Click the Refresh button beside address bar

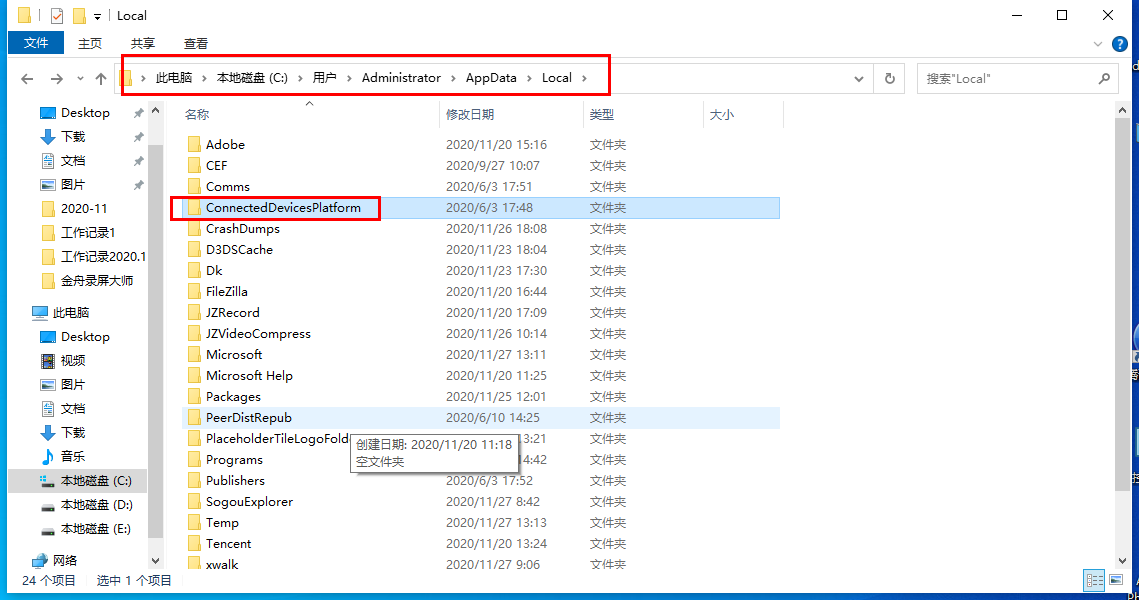pyautogui.click(x=888, y=78)
